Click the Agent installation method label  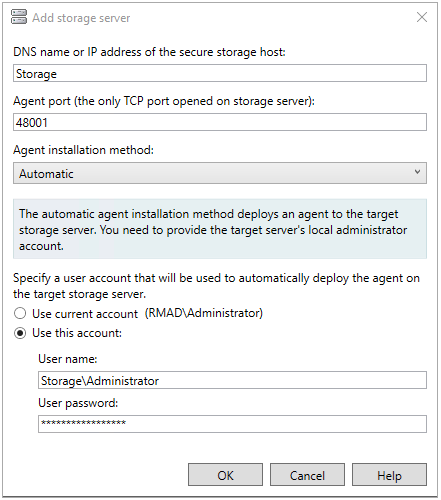point(83,150)
